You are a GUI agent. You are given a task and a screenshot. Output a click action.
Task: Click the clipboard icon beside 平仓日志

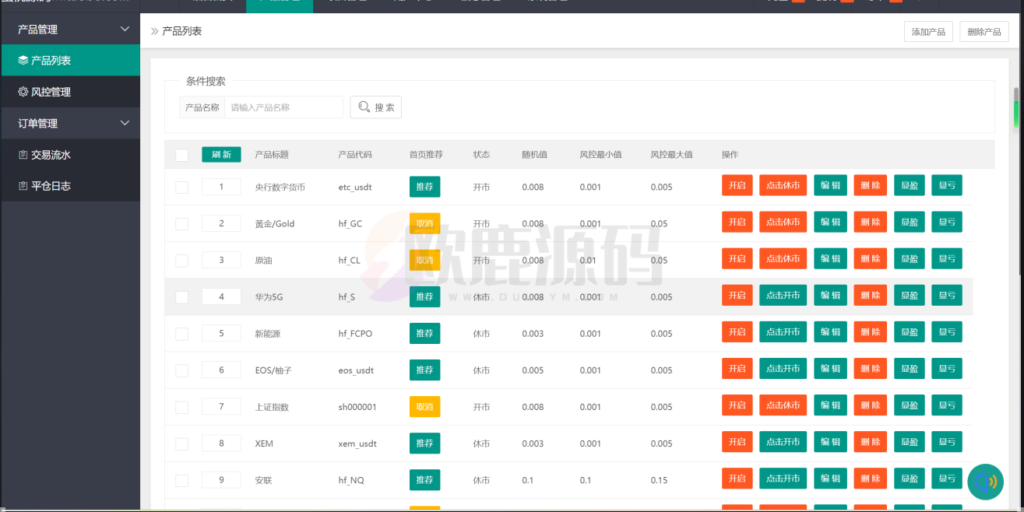[22, 186]
